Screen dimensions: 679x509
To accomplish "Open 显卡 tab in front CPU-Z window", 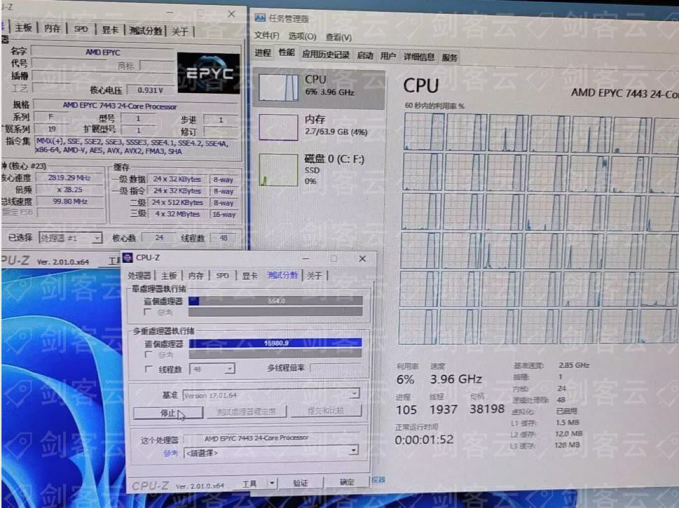I will click(250, 276).
